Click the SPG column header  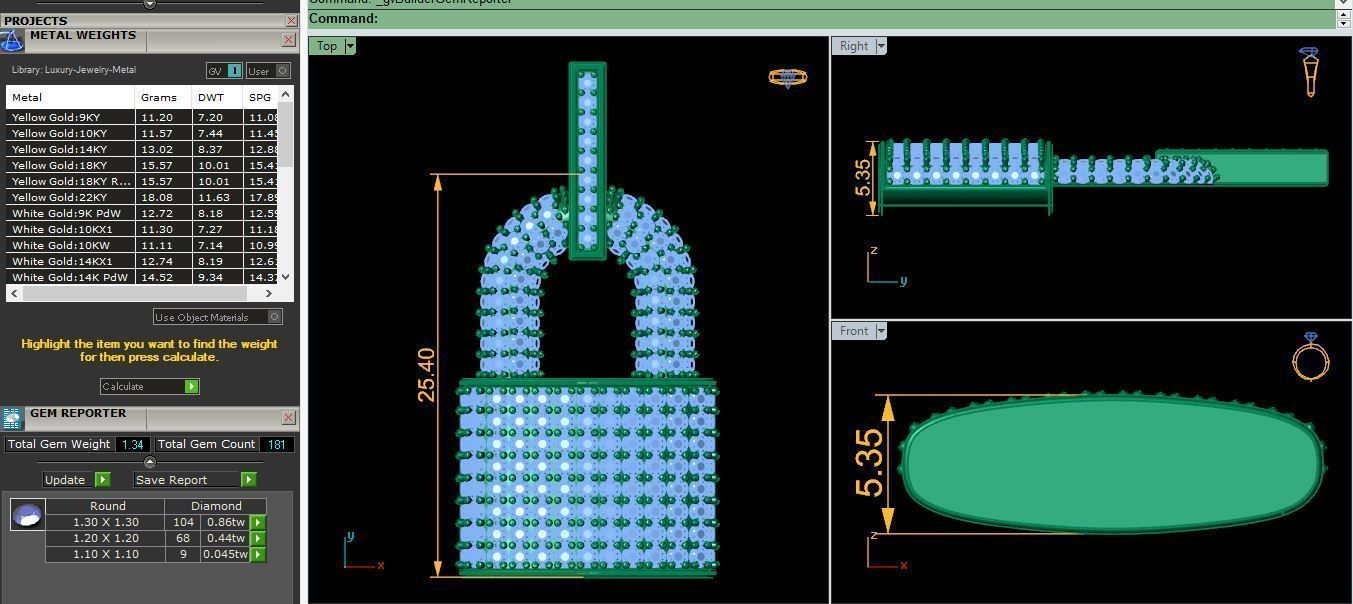click(260, 97)
